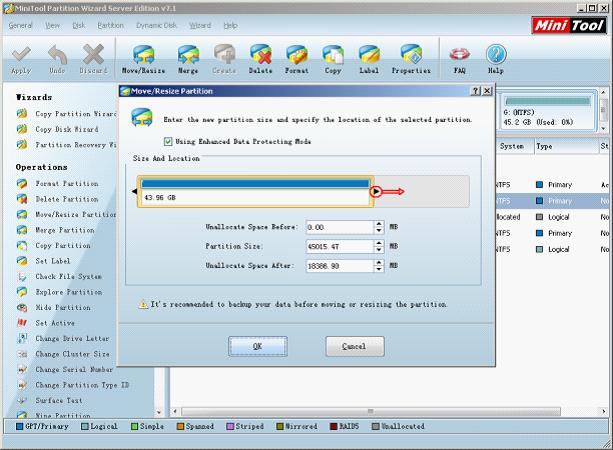Viewport: 613px width, 450px height.
Task: Start Partition Recovery Wizard in sidebar
Action: pyautogui.click(x=66, y=145)
